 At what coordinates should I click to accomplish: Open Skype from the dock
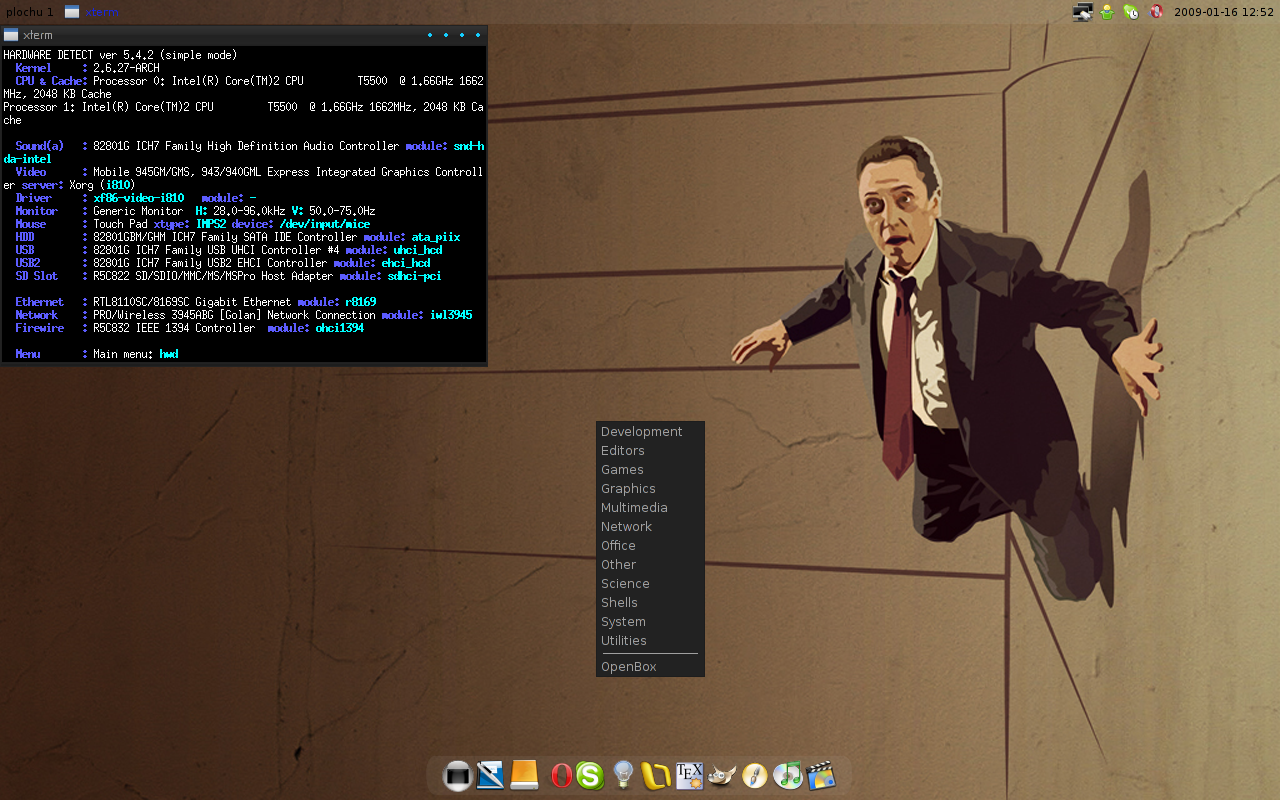coord(590,775)
